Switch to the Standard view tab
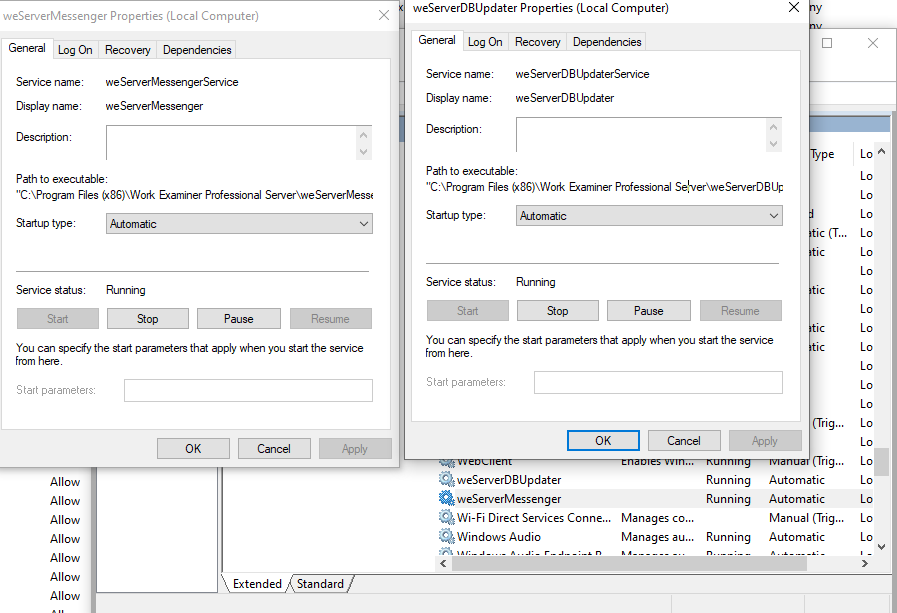The height and width of the screenshot is (613, 897). (320, 584)
